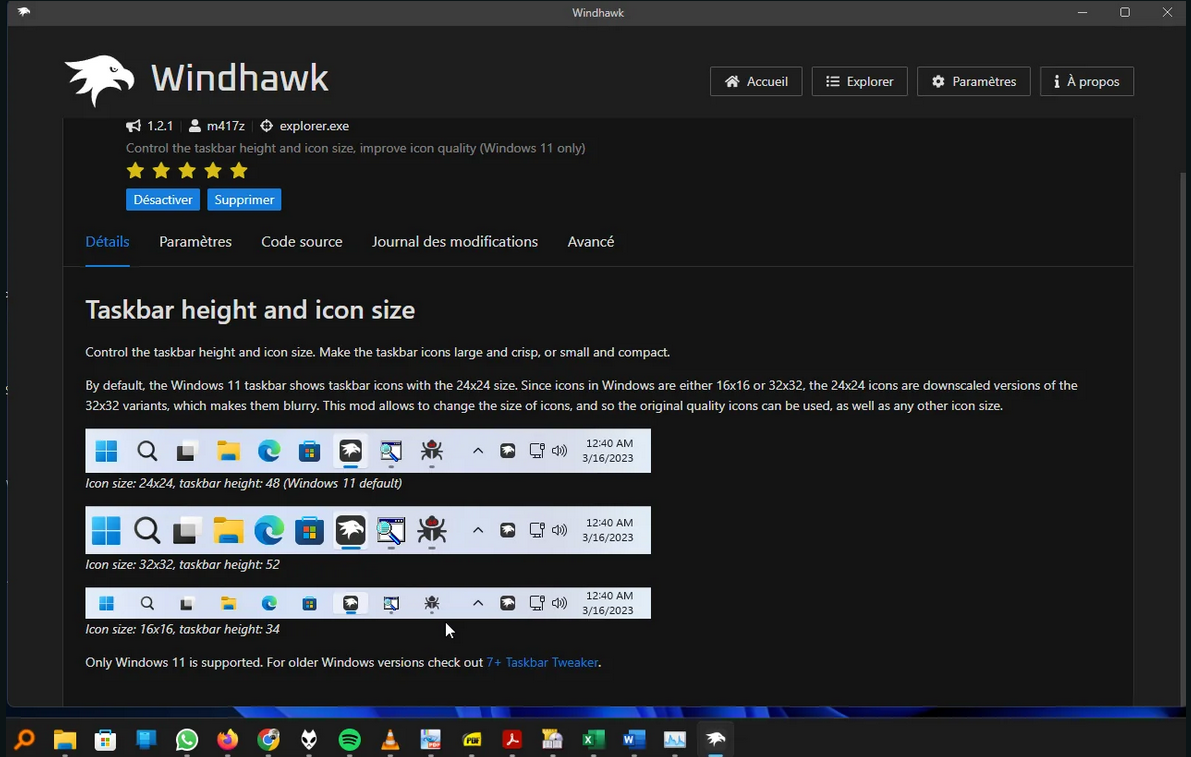Open the yellow PDF app taskbar icon
The height and width of the screenshot is (757, 1191).
(x=472, y=739)
